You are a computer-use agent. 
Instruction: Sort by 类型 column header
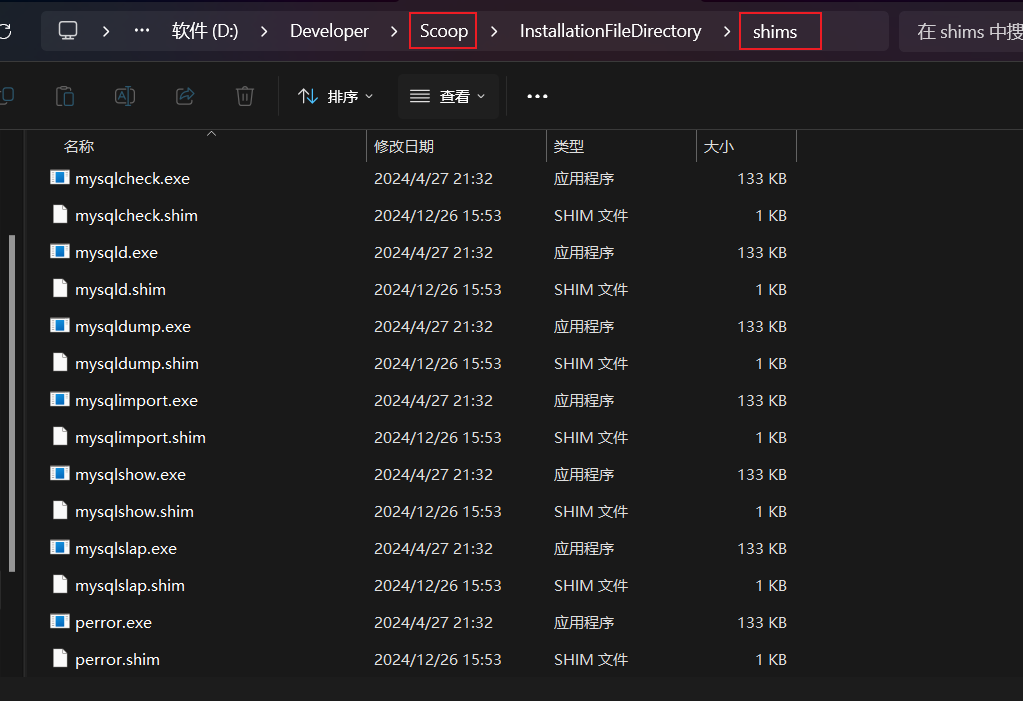pos(621,146)
